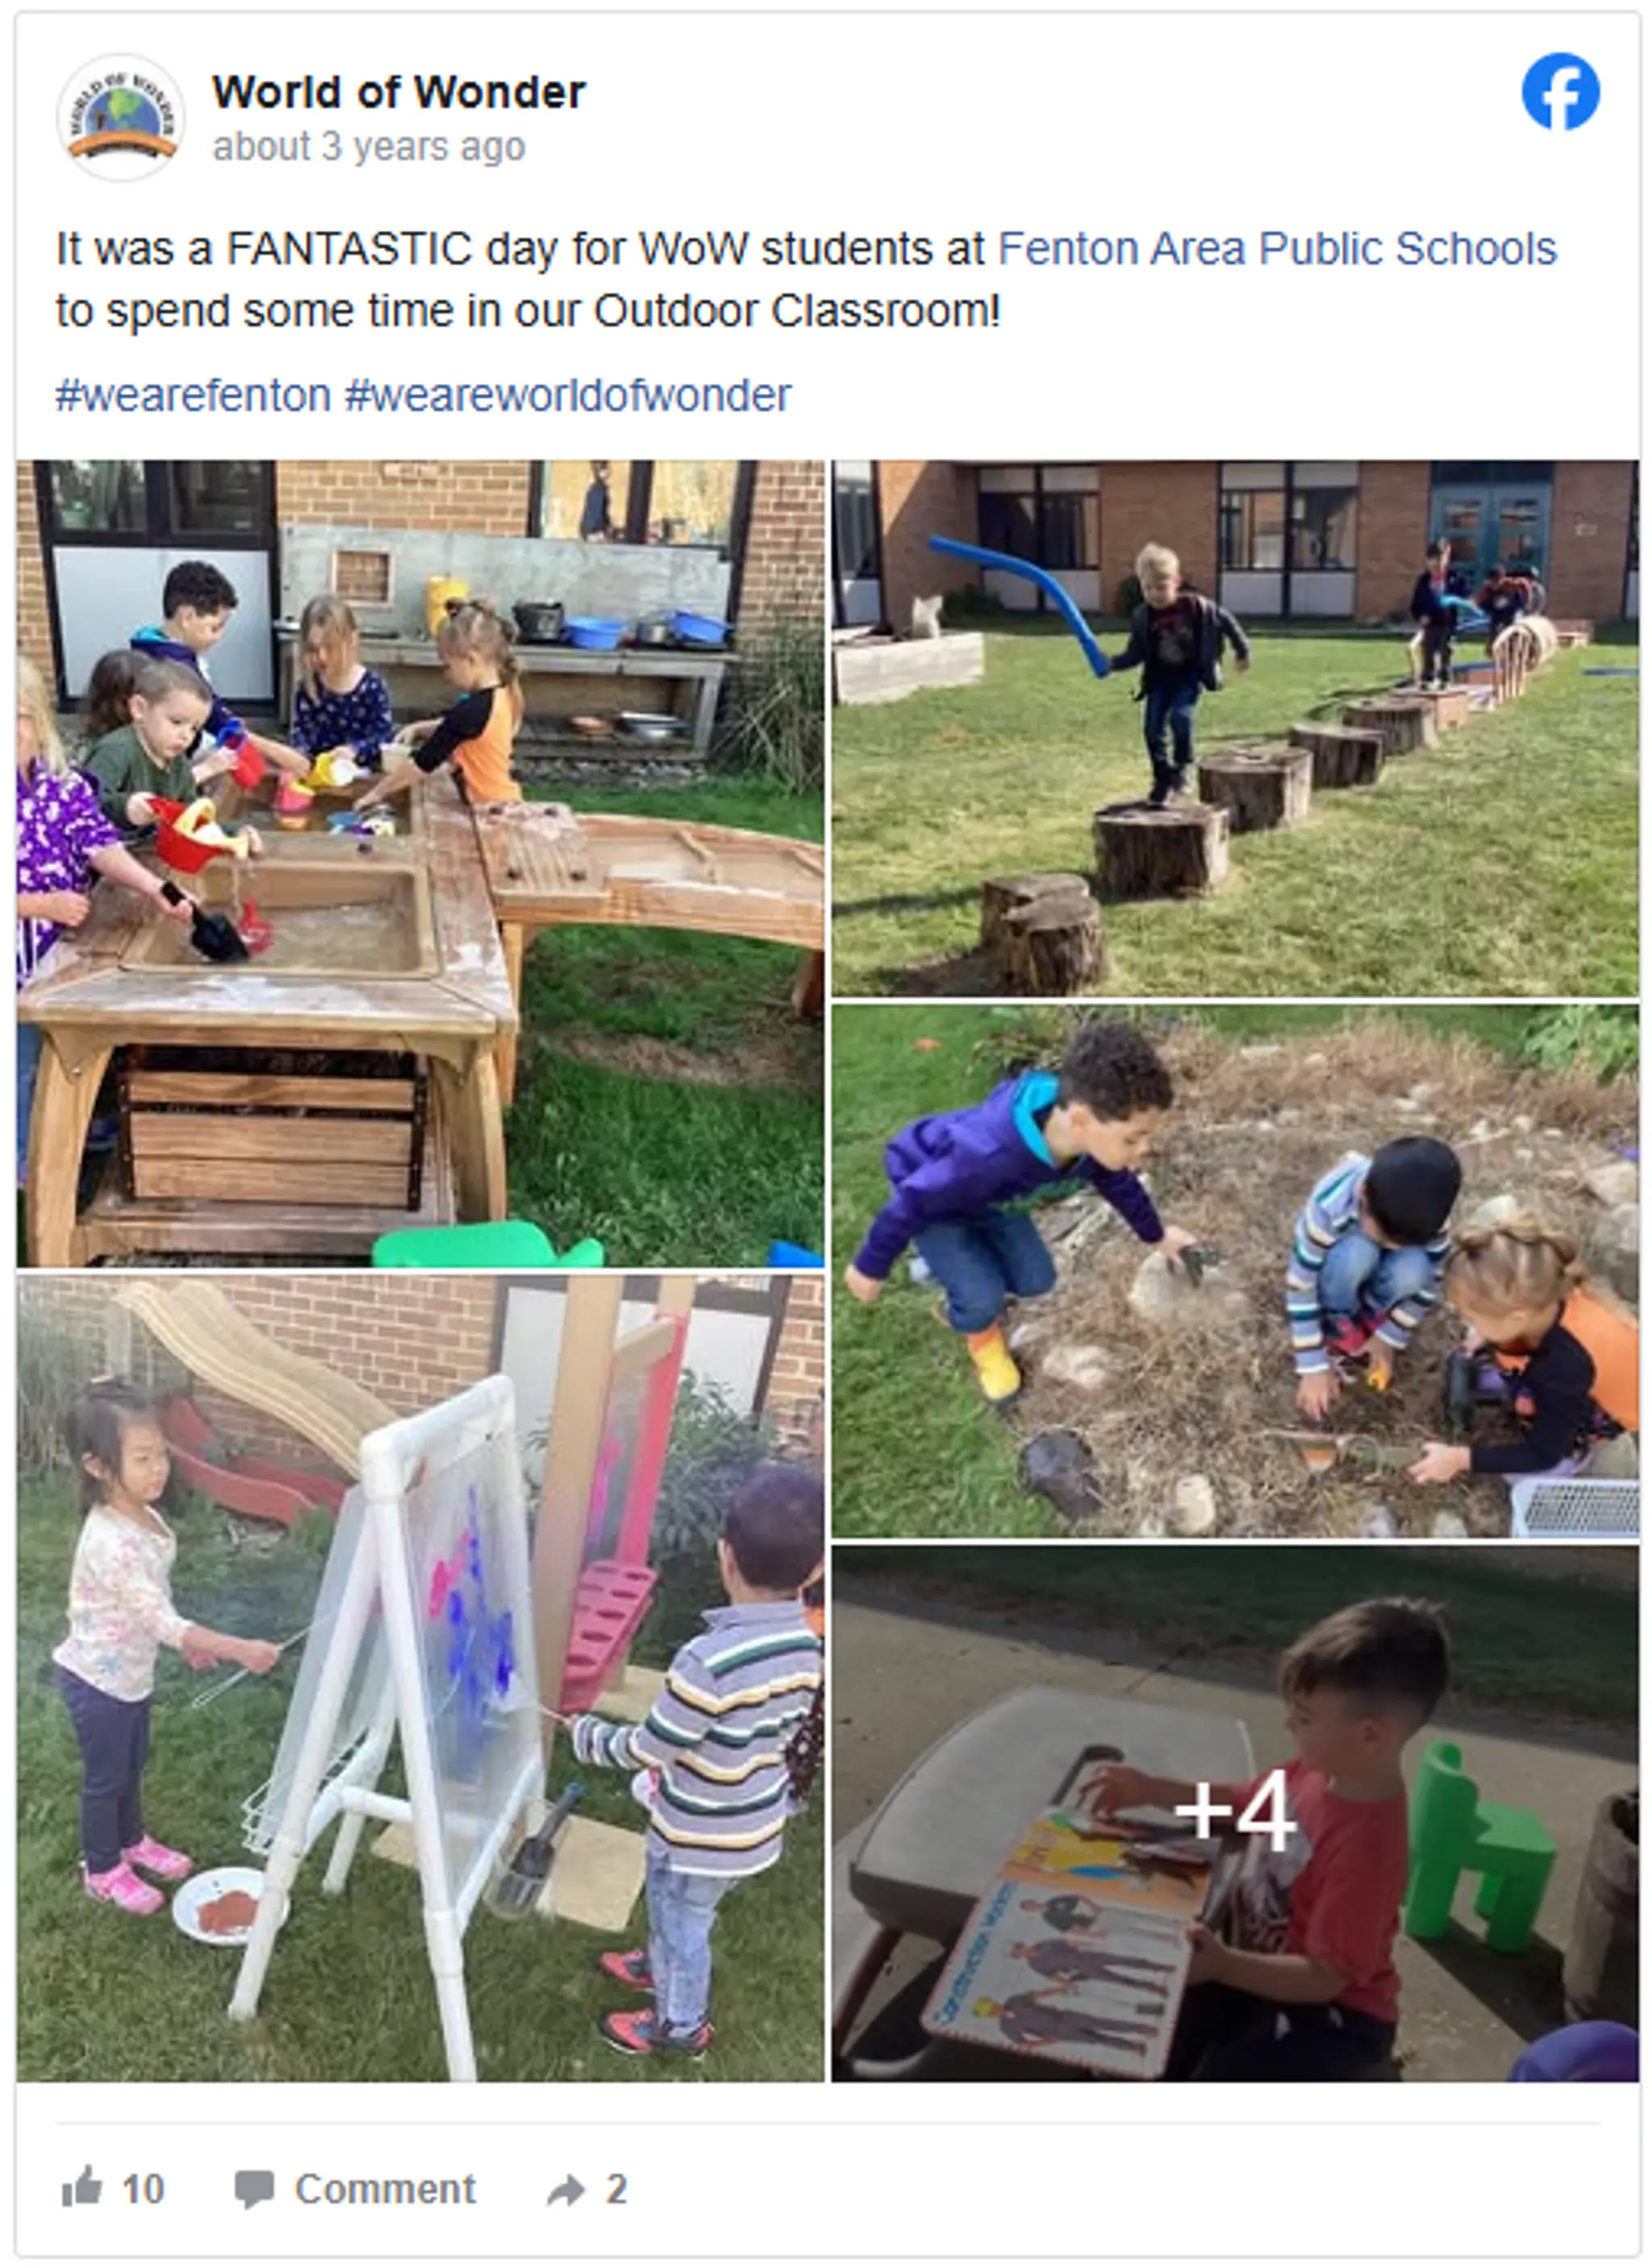Open the Fenton Area Public Schools link
This screenshot has width=1652, height=2268.
(x=1277, y=248)
